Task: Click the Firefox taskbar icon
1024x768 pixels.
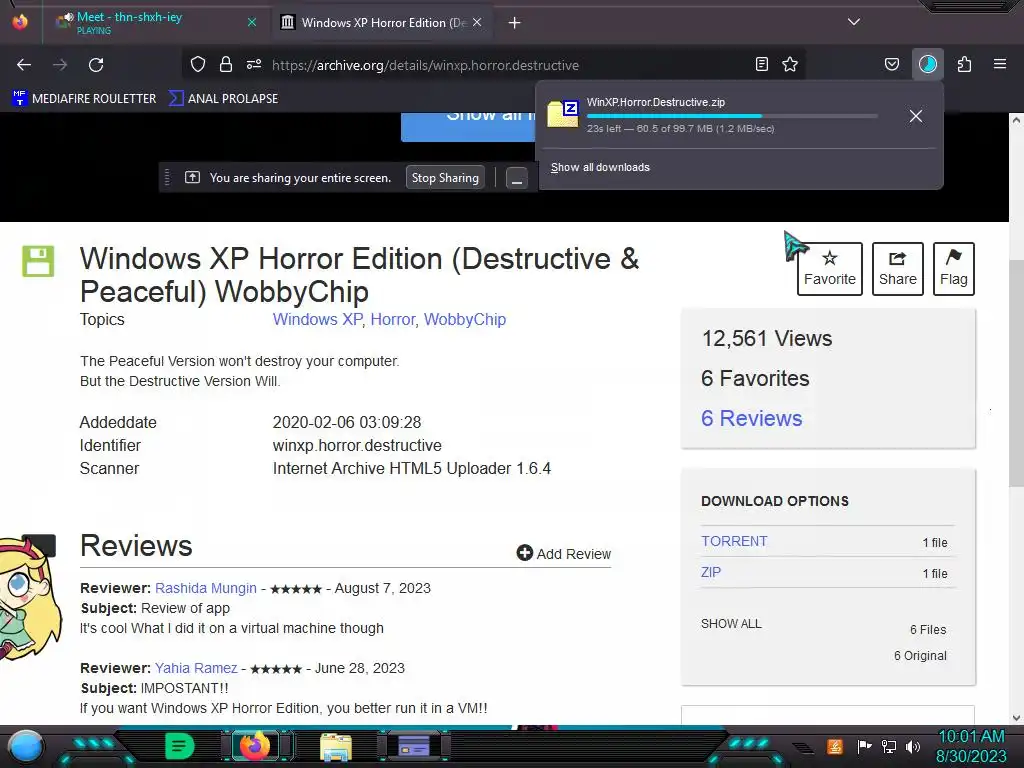Action: tap(255, 746)
